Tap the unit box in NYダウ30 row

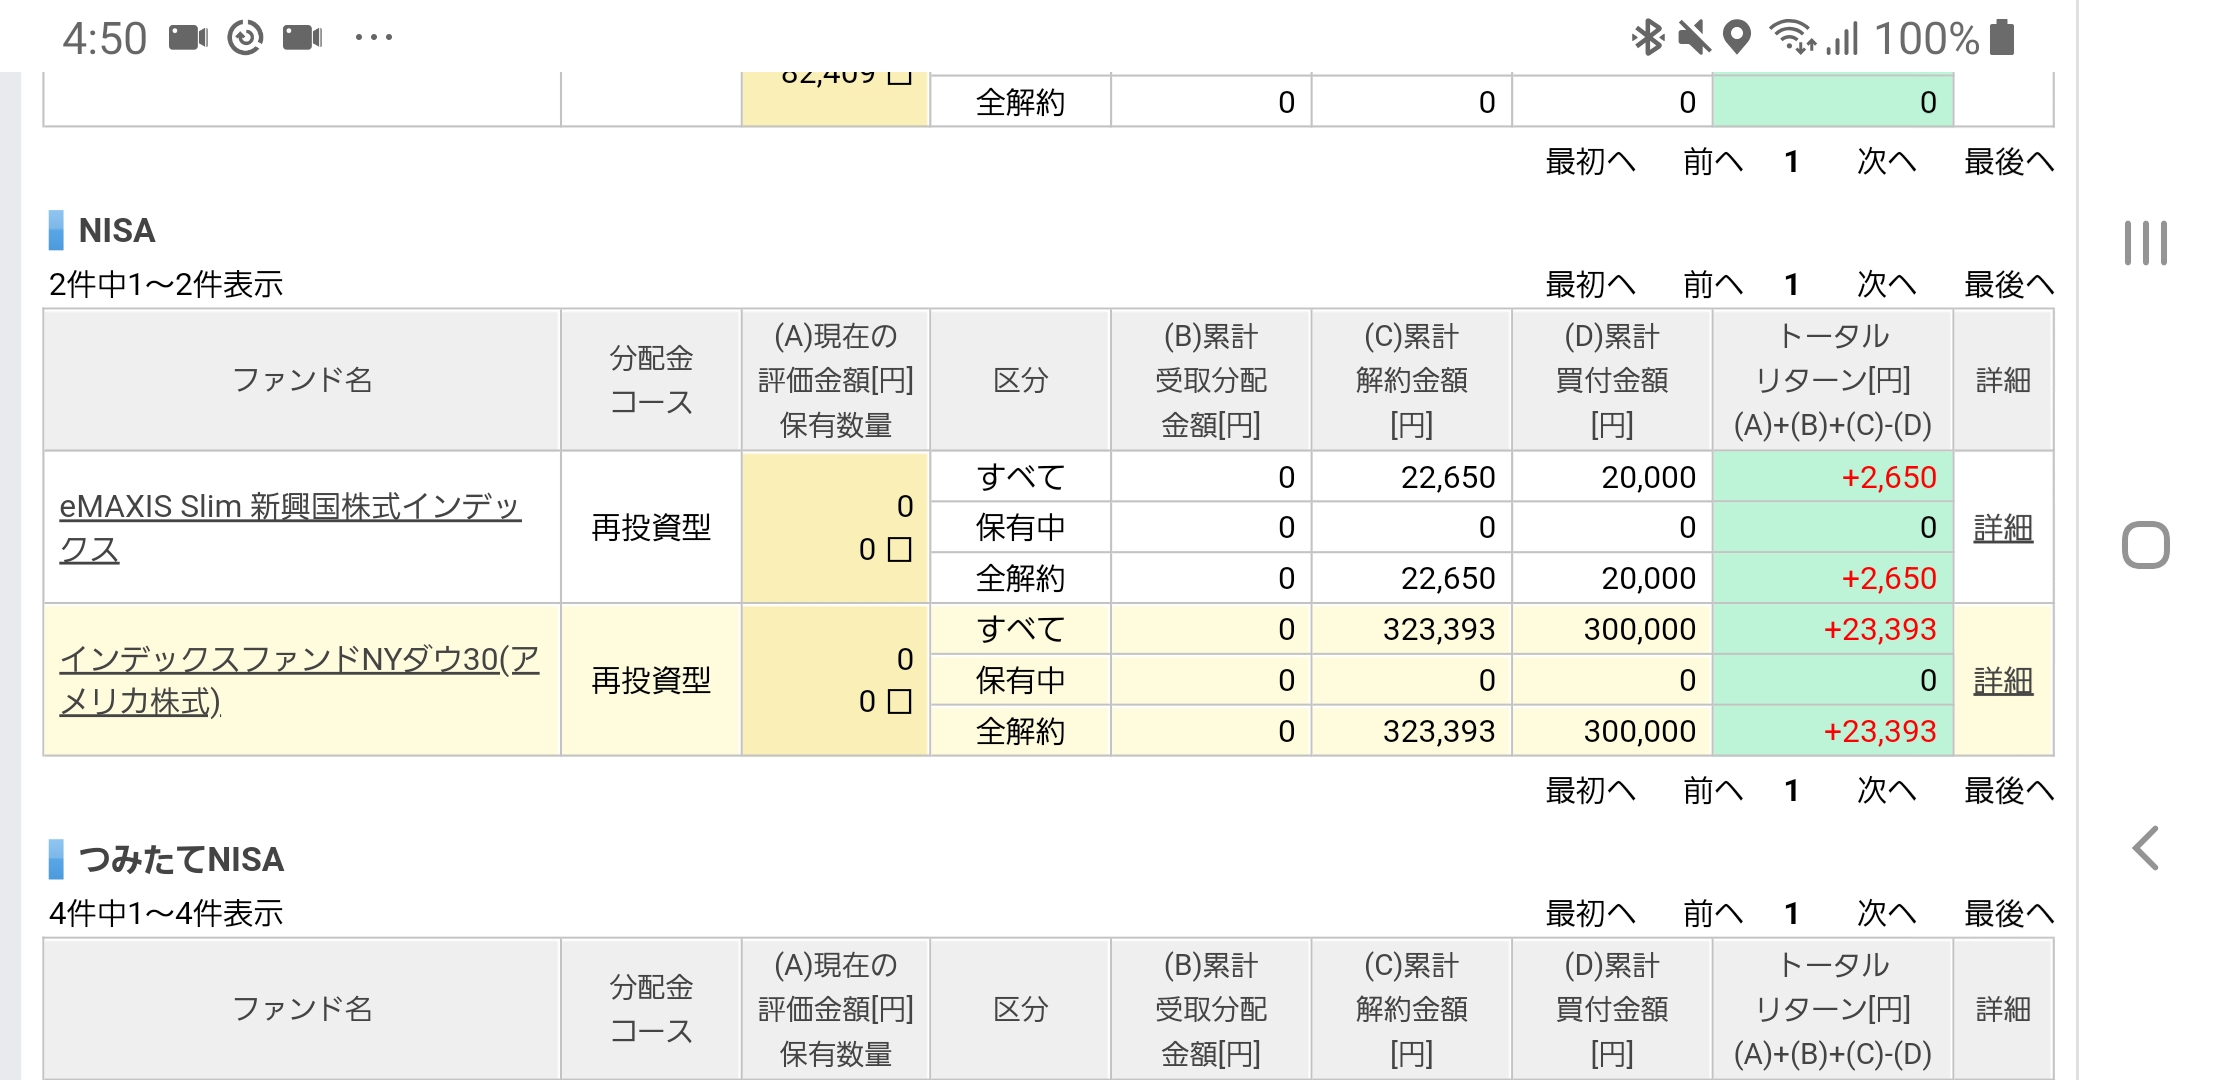(900, 702)
